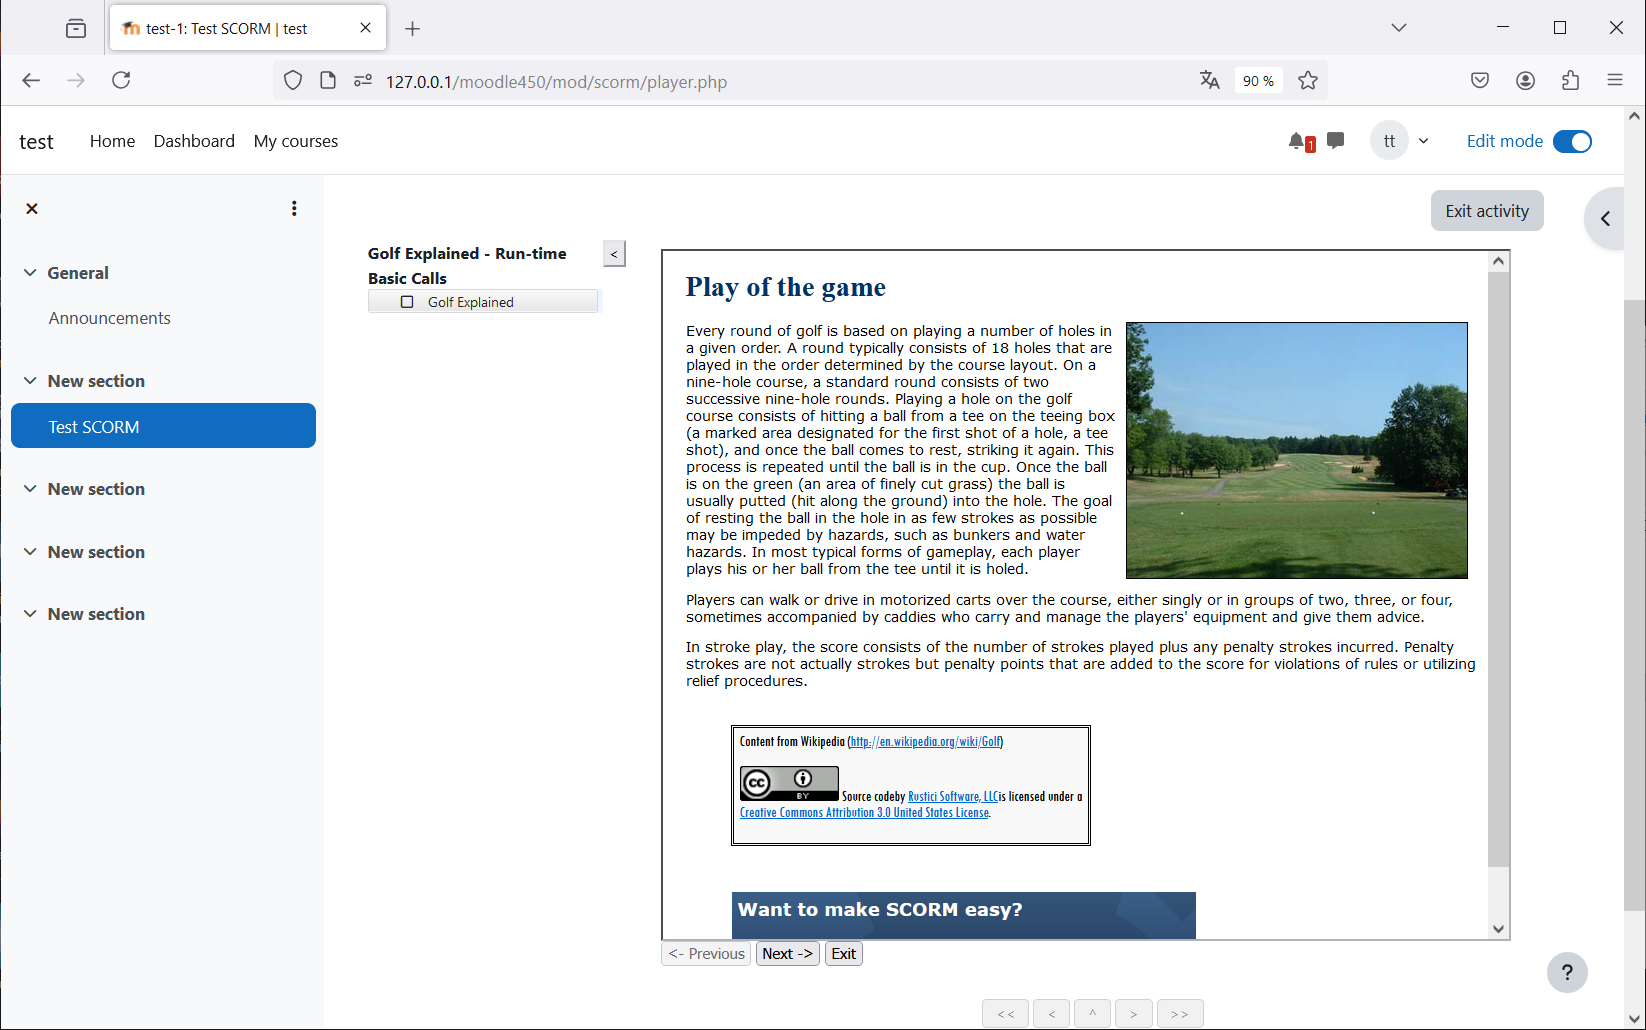
Task: Jump to first SCO with << button
Action: (x=1006, y=1014)
